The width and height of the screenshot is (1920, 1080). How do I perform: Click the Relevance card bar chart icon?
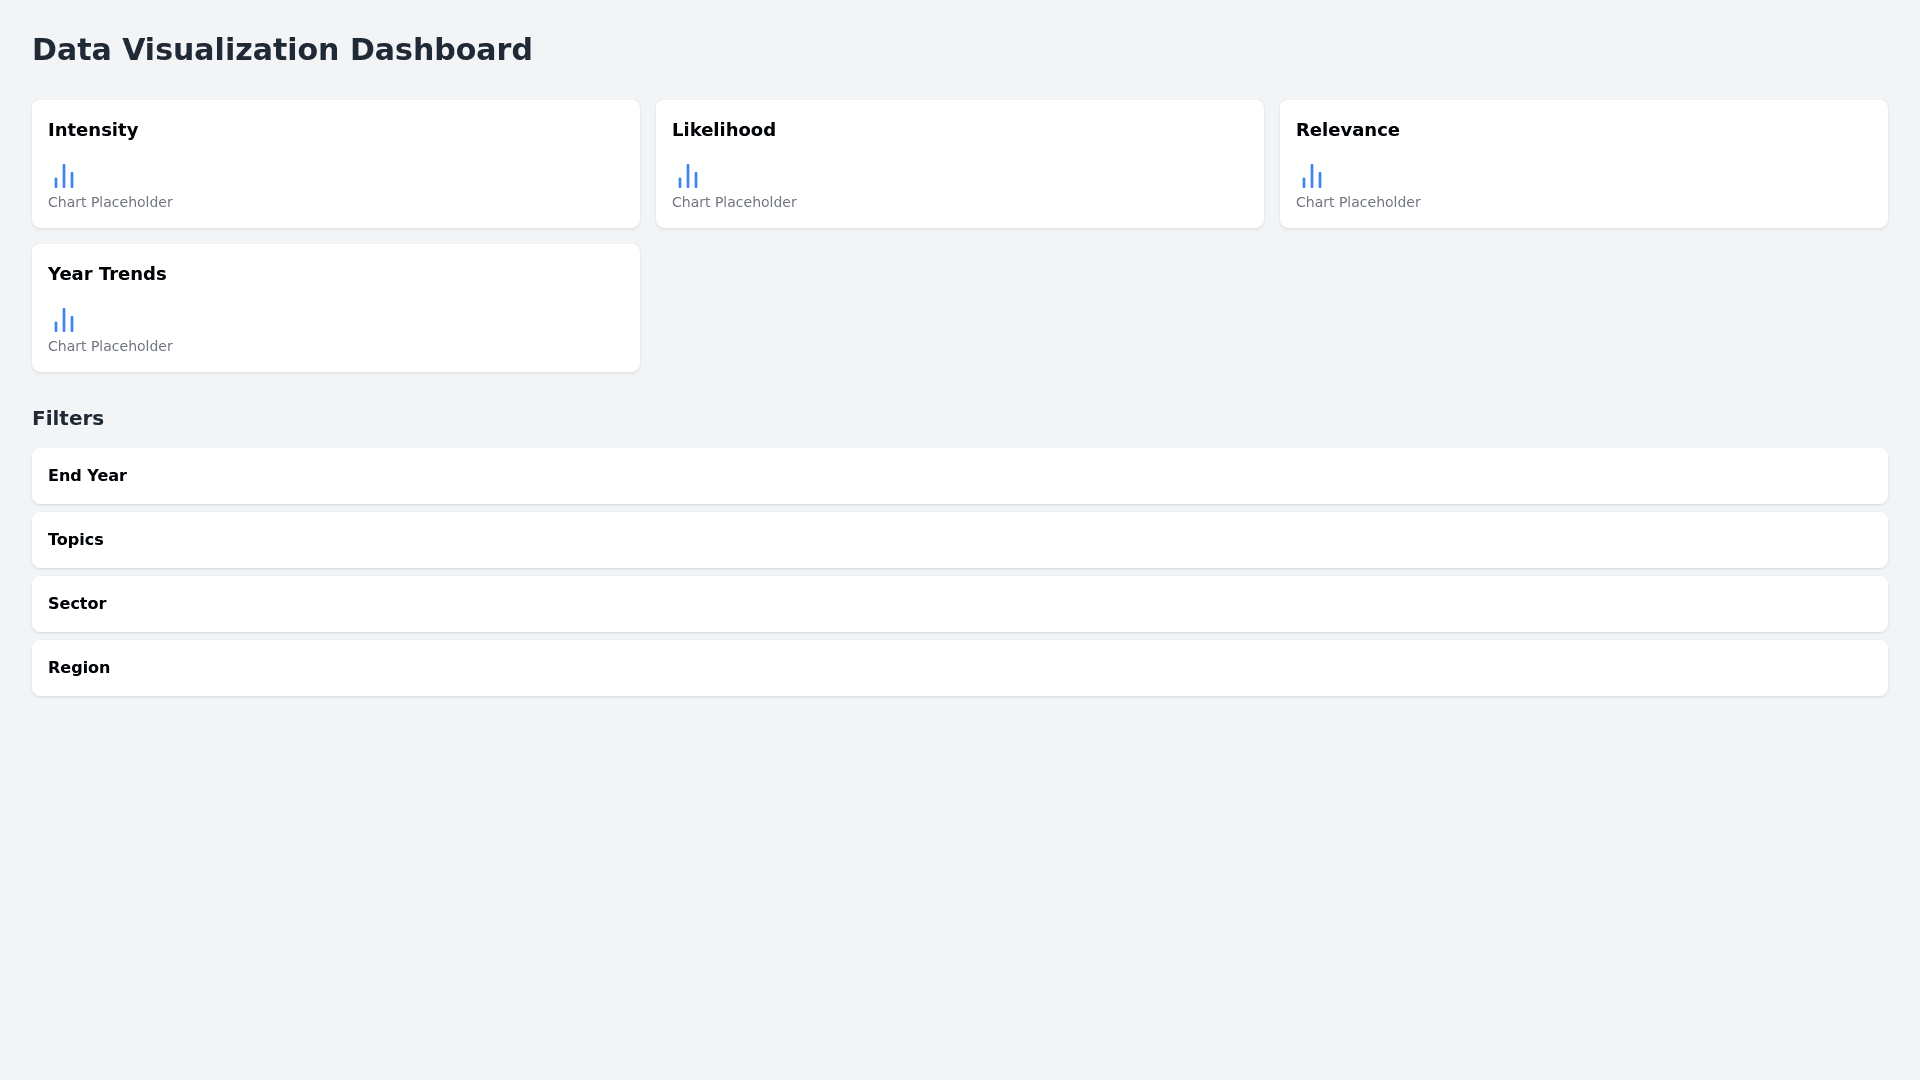point(1312,177)
